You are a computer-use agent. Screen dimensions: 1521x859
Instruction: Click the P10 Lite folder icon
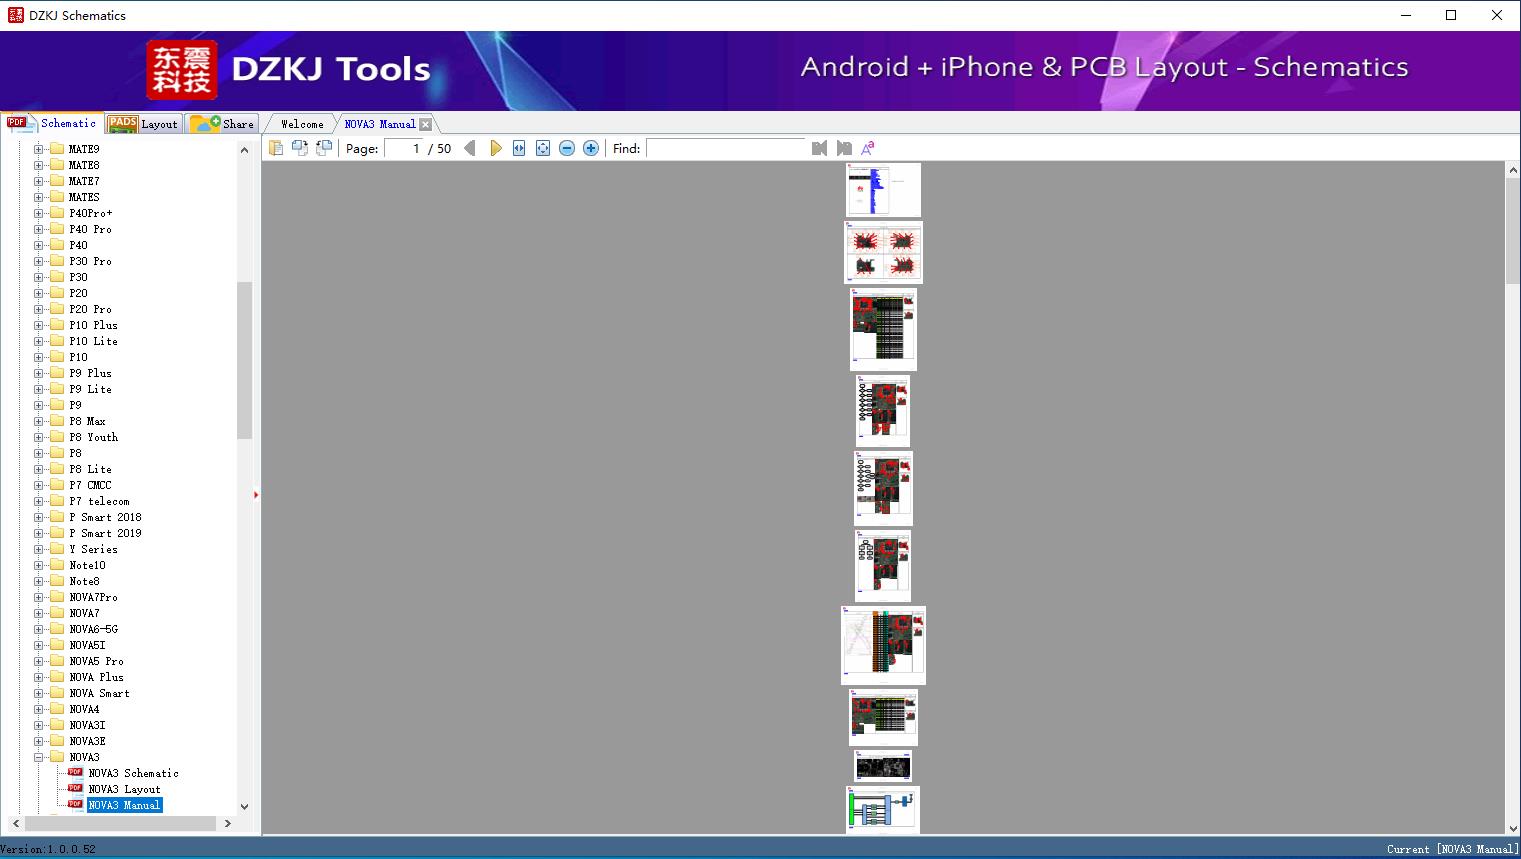pyautogui.click(x=57, y=341)
